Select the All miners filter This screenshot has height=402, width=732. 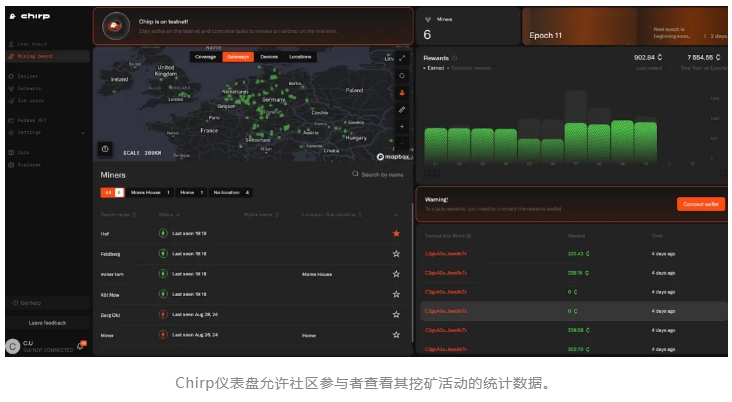tap(113, 192)
